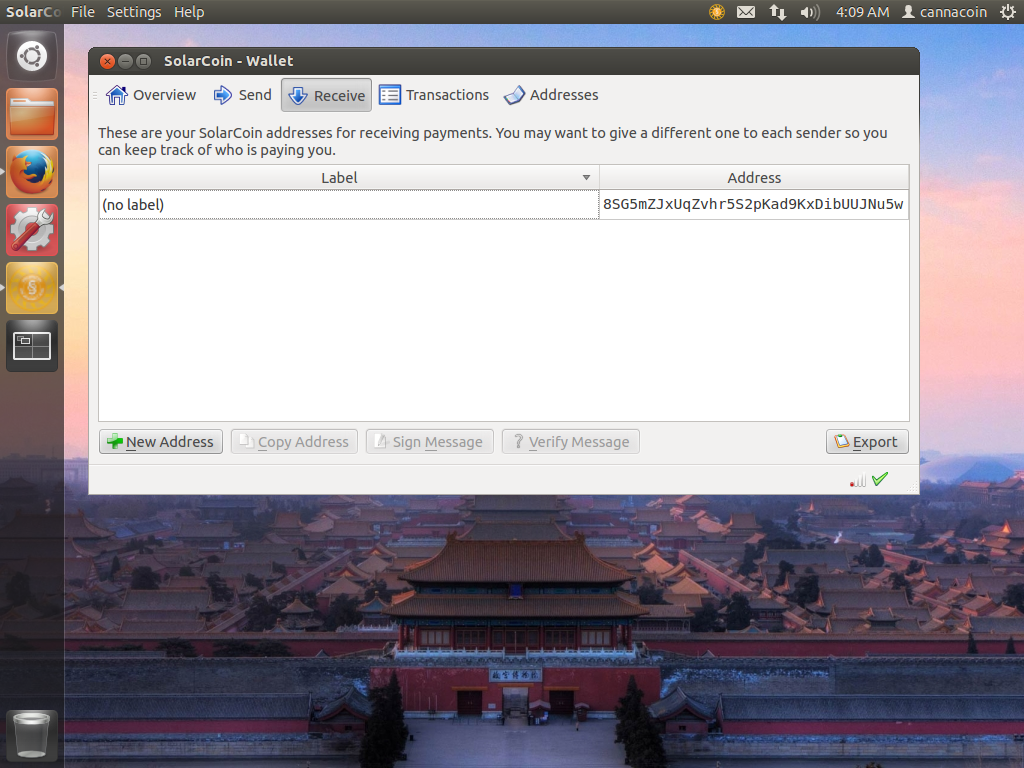Click the Address column header
The width and height of the screenshot is (1024, 768).
(754, 178)
